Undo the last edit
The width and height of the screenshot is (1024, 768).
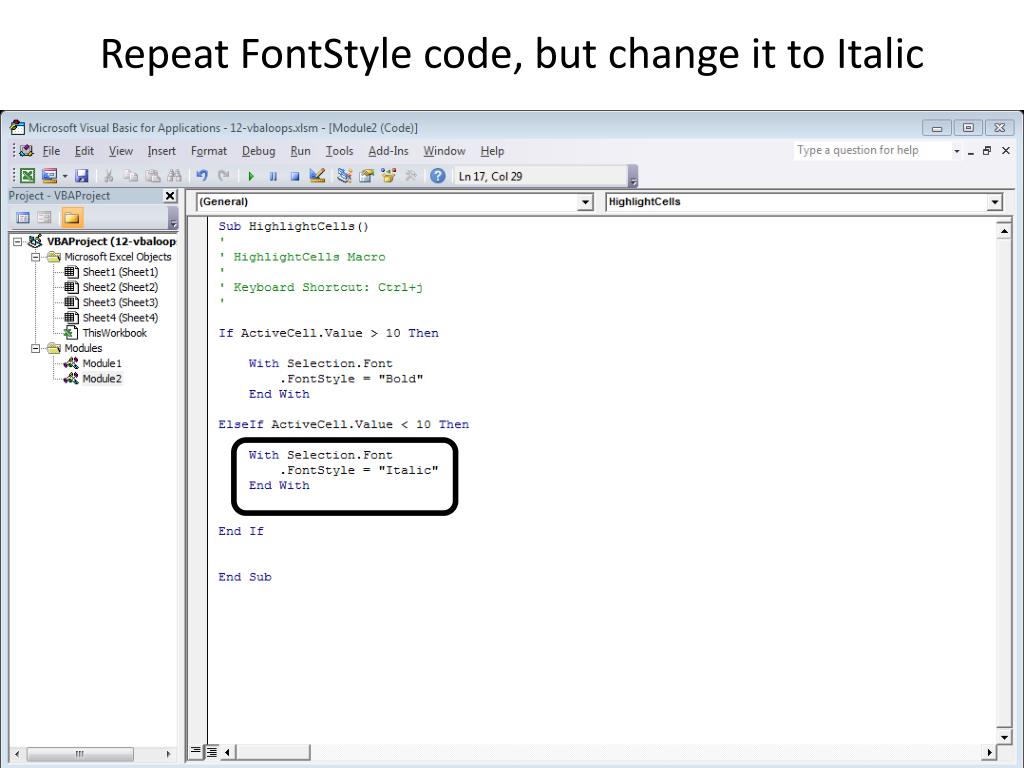click(x=202, y=176)
